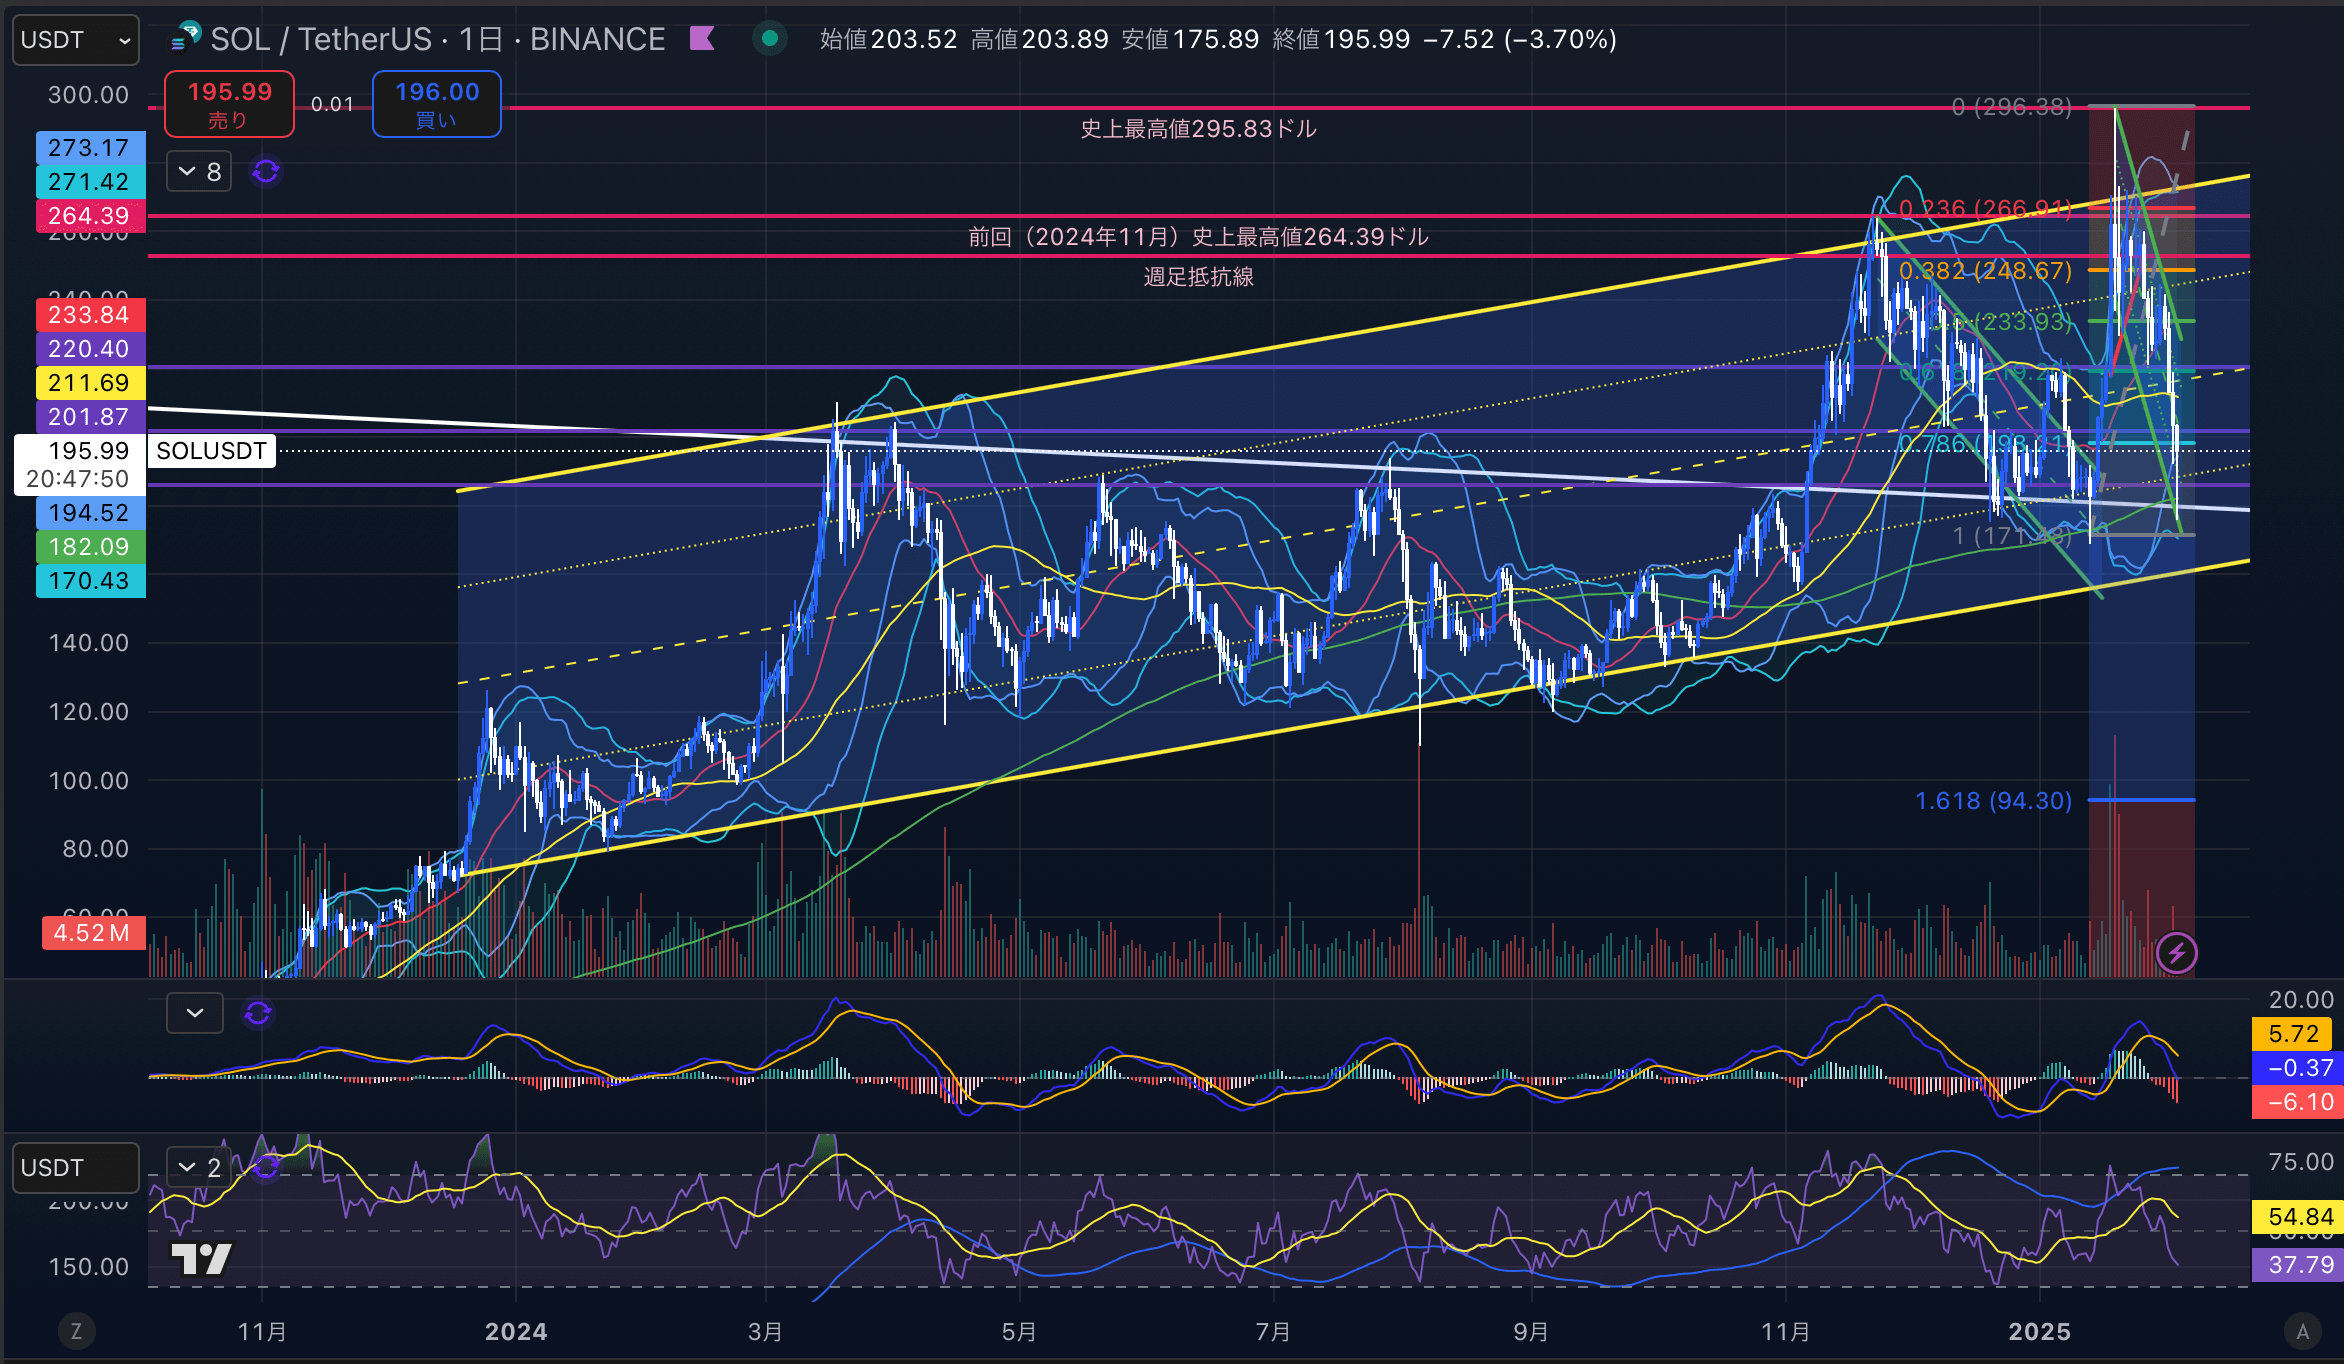Click the SOL / TetherUS symbol title
The height and width of the screenshot is (1364, 2344).
(438, 39)
